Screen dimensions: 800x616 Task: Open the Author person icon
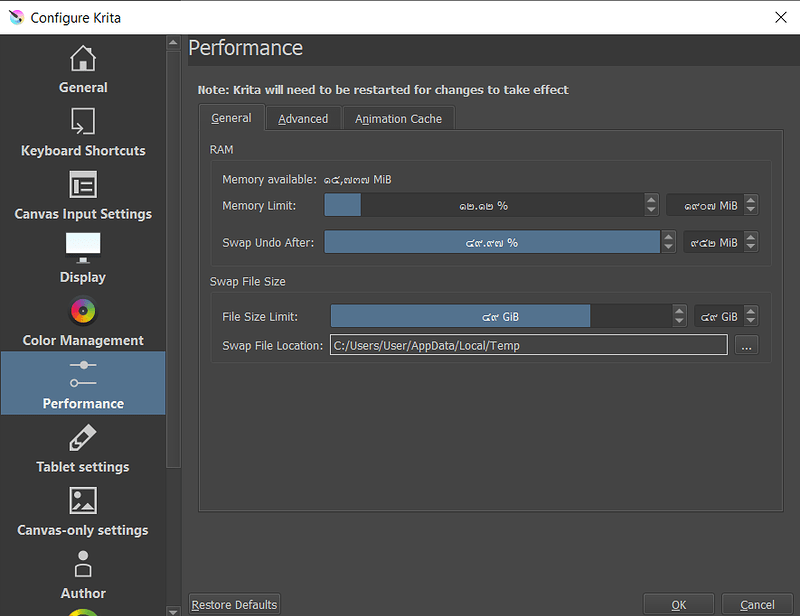tap(83, 564)
